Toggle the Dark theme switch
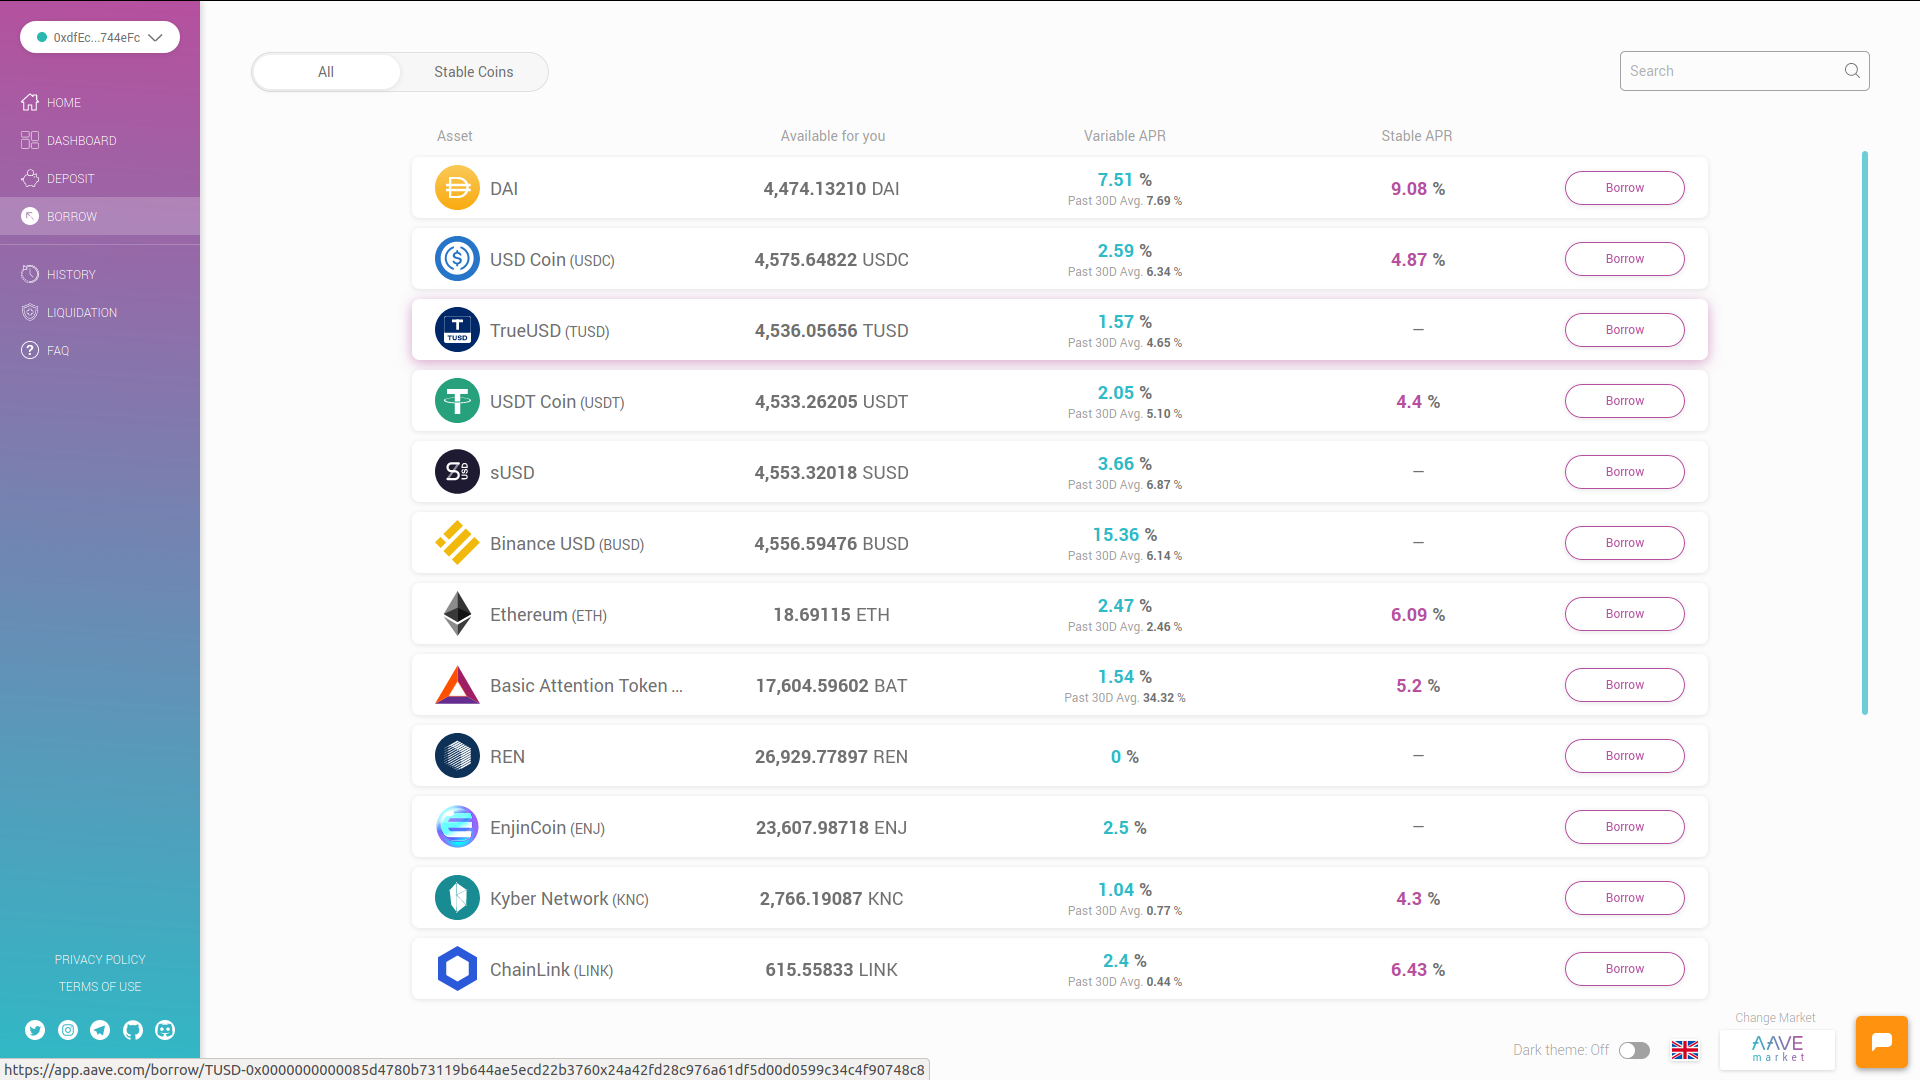This screenshot has height=1080, width=1920. click(1634, 1050)
